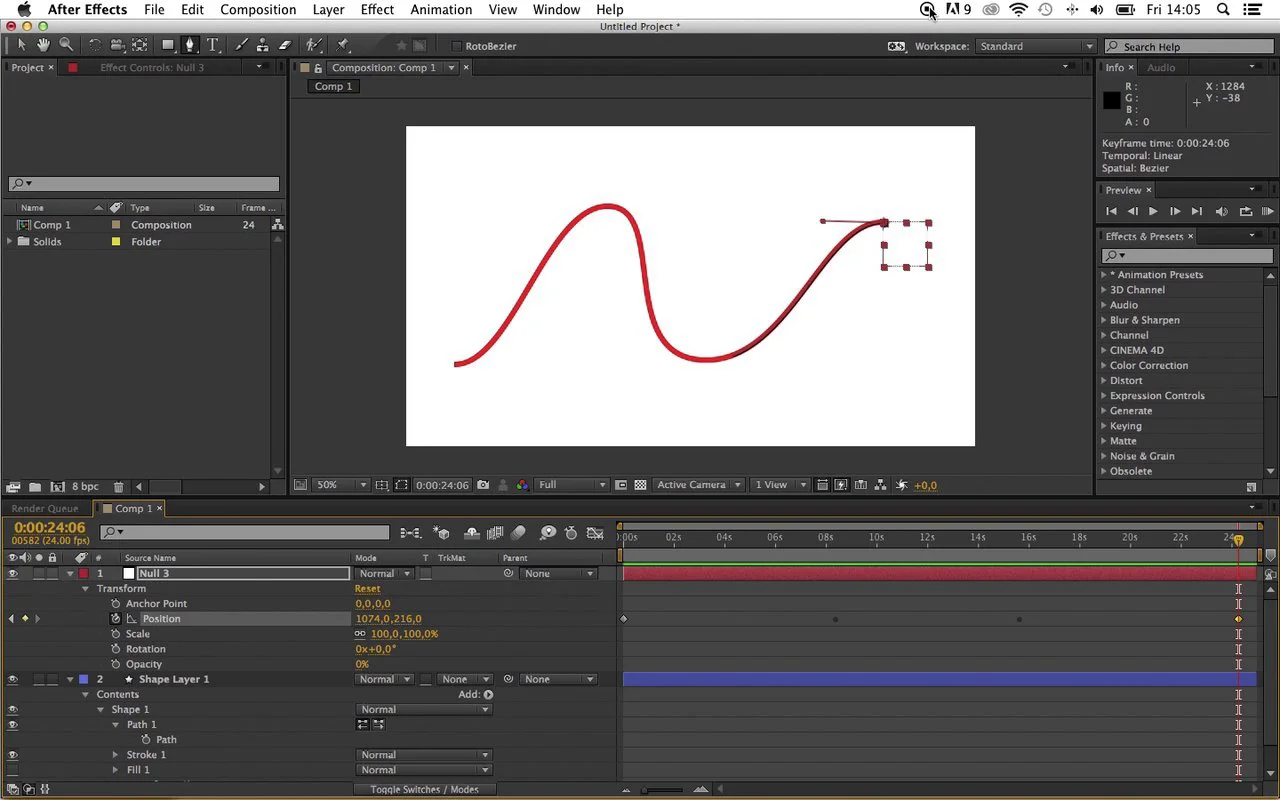Viewport: 1280px width, 800px height.
Task: Click the red label swatch of Null 3
Action: [x=84, y=574]
